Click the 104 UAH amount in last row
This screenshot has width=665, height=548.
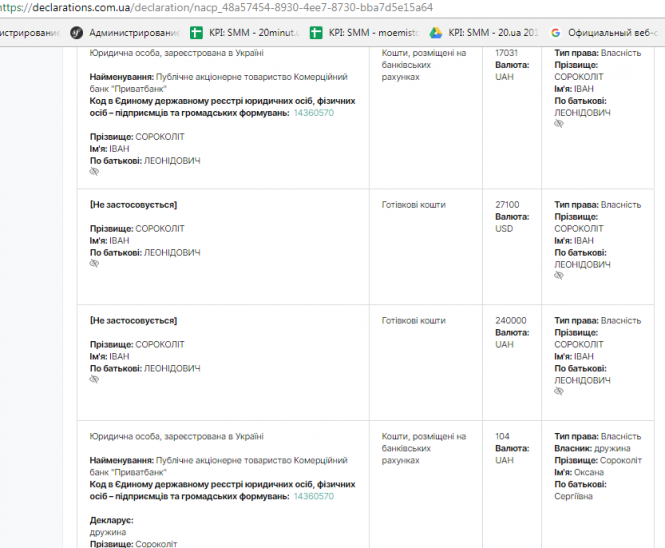tap(502, 437)
